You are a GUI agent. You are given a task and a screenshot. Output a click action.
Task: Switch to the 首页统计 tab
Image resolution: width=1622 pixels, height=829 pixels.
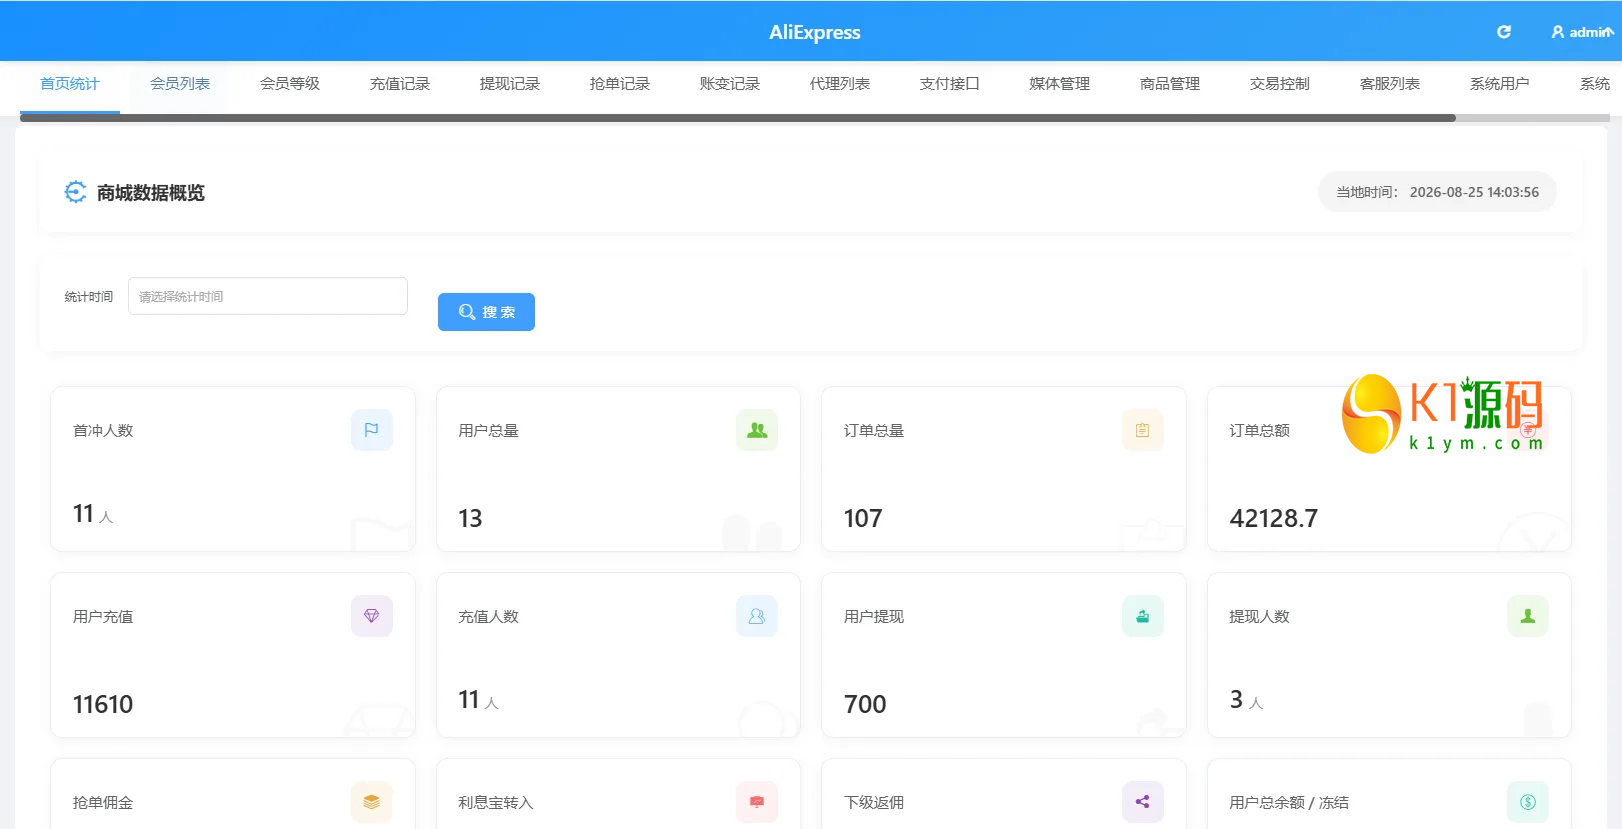click(x=70, y=84)
